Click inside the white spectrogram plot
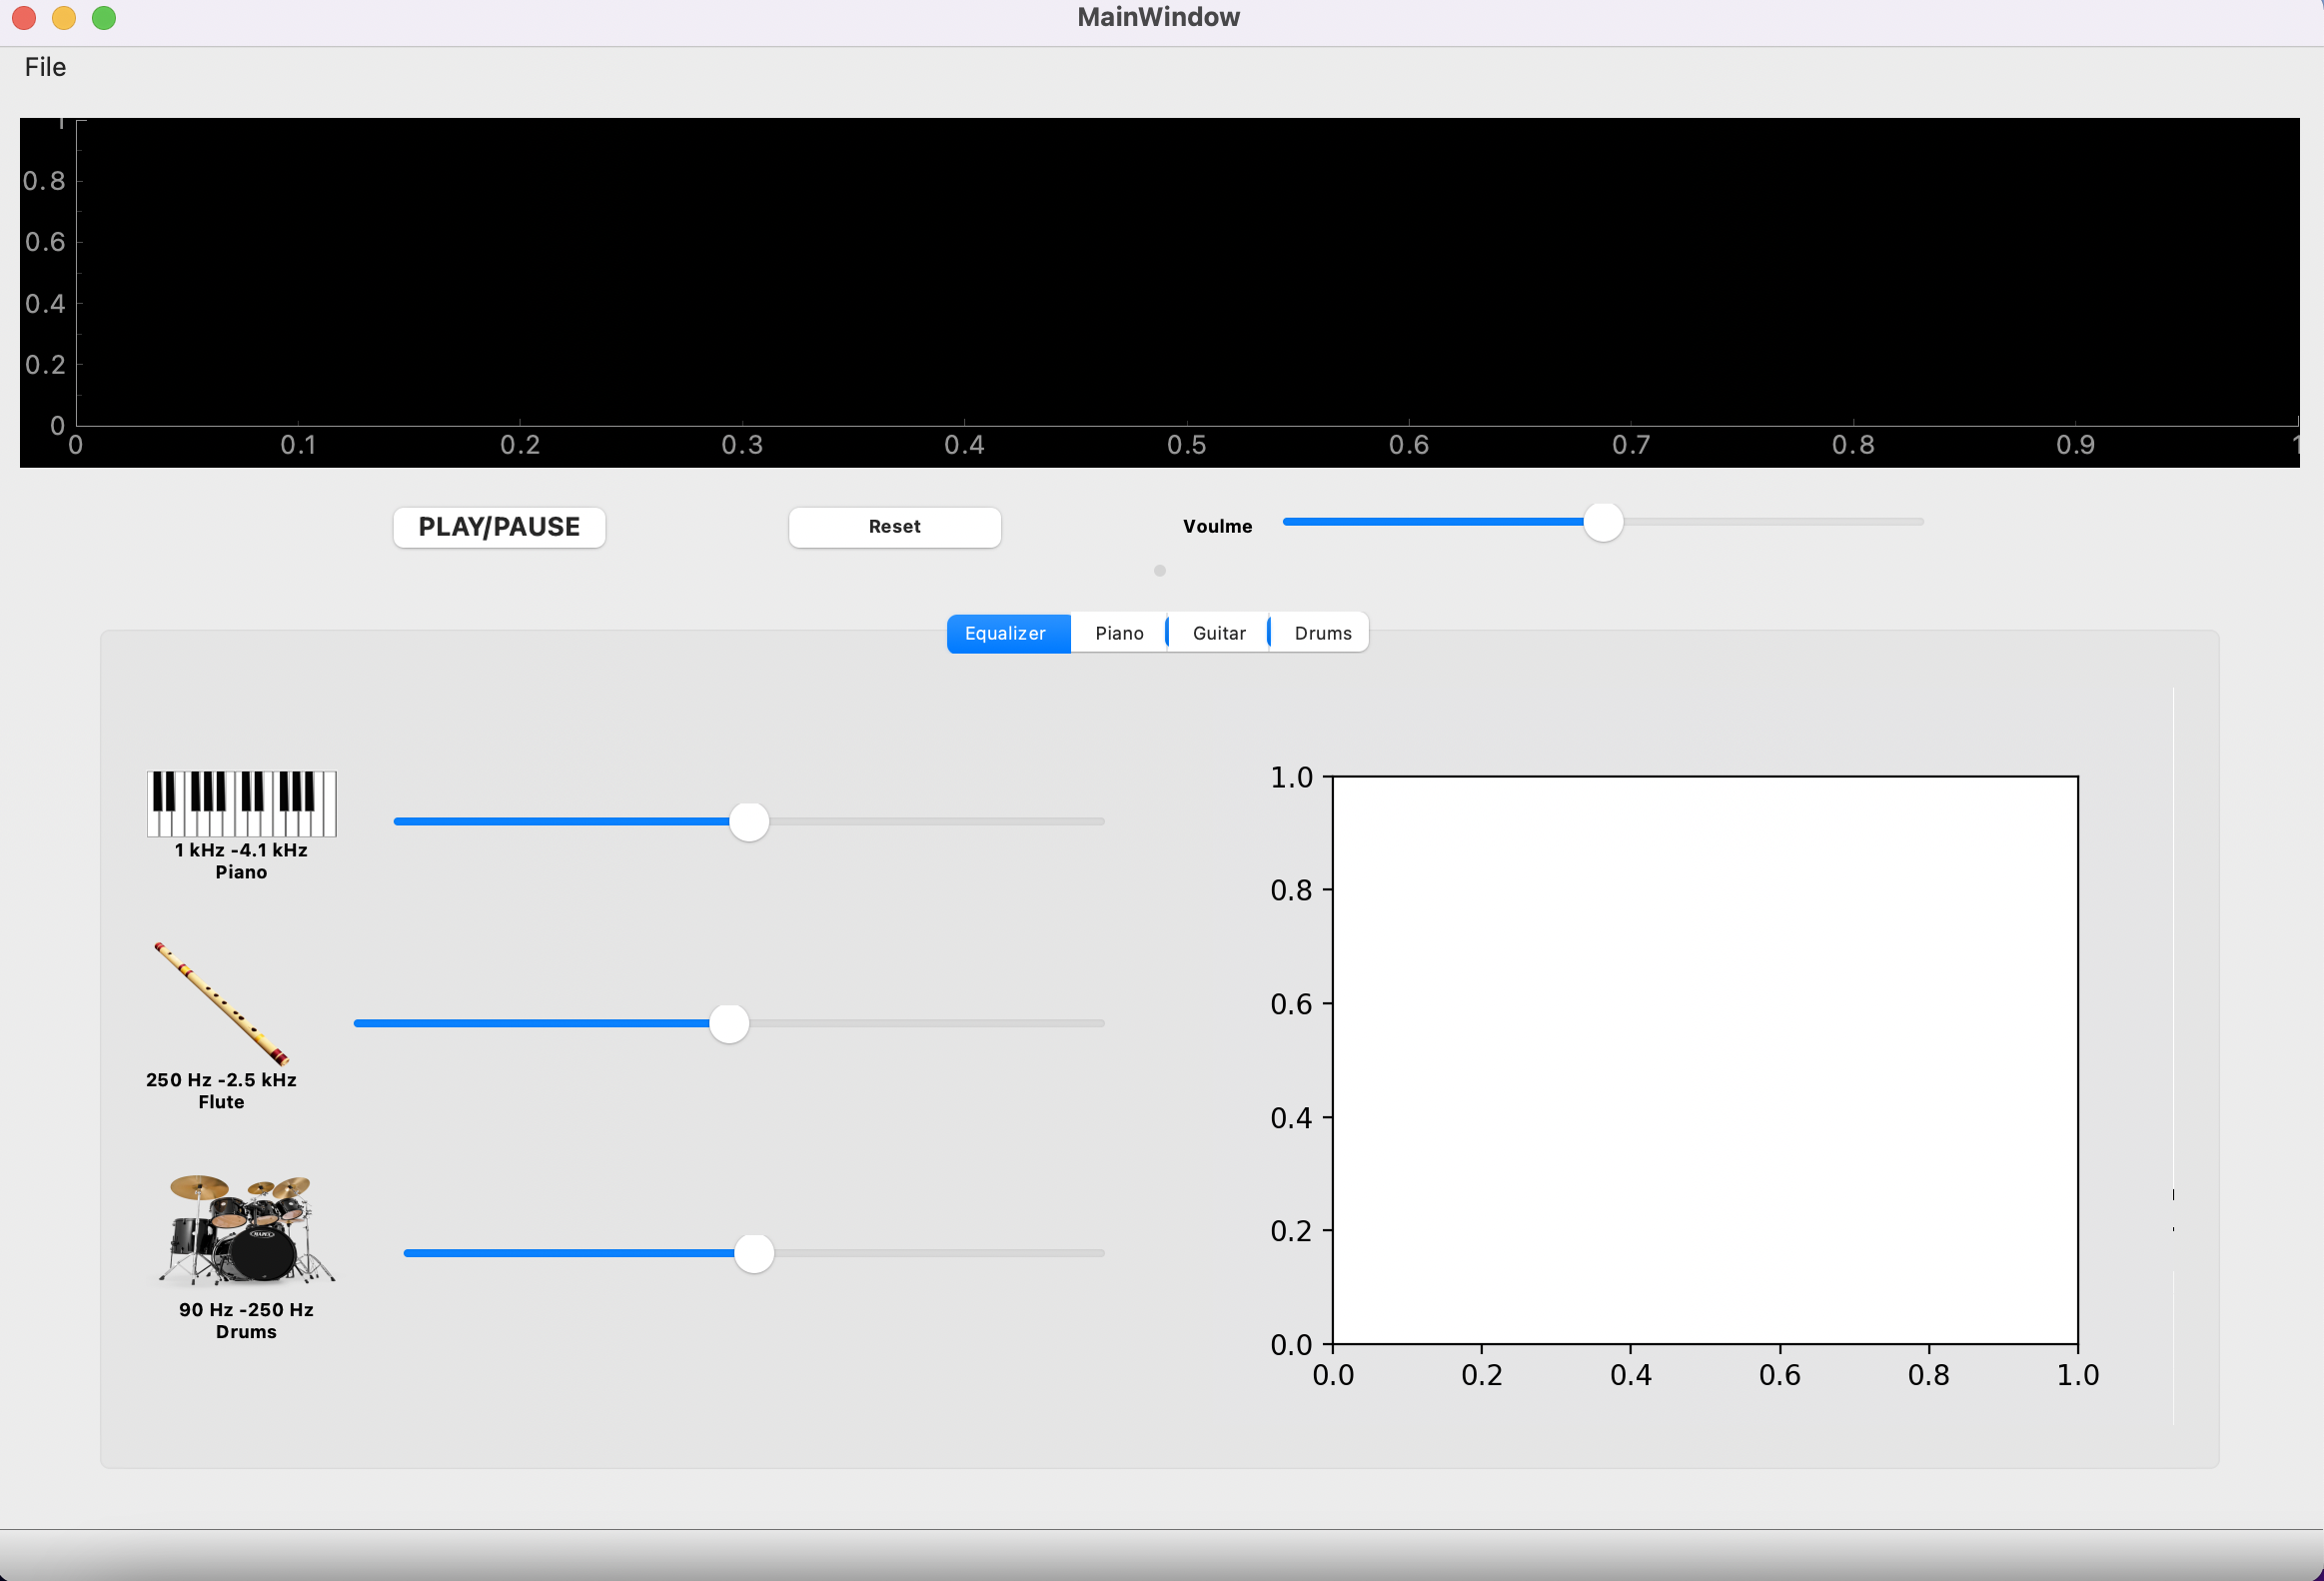 click(x=1704, y=1060)
